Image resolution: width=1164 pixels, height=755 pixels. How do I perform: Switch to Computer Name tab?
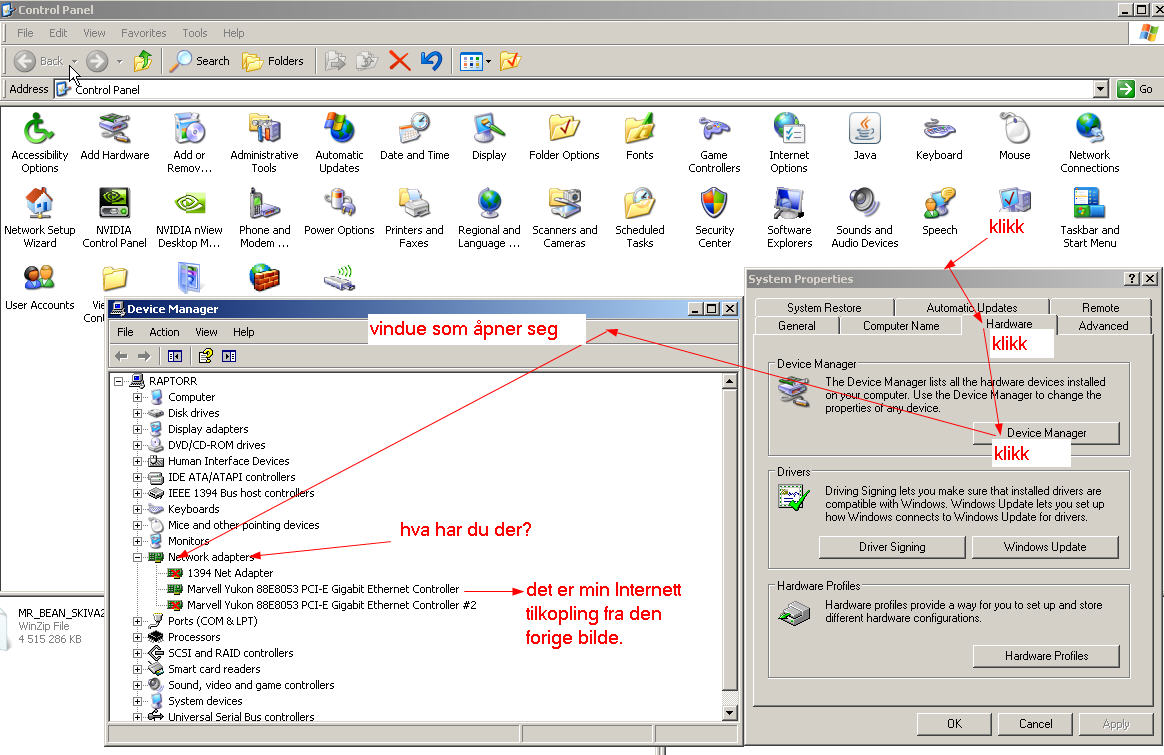click(x=900, y=325)
